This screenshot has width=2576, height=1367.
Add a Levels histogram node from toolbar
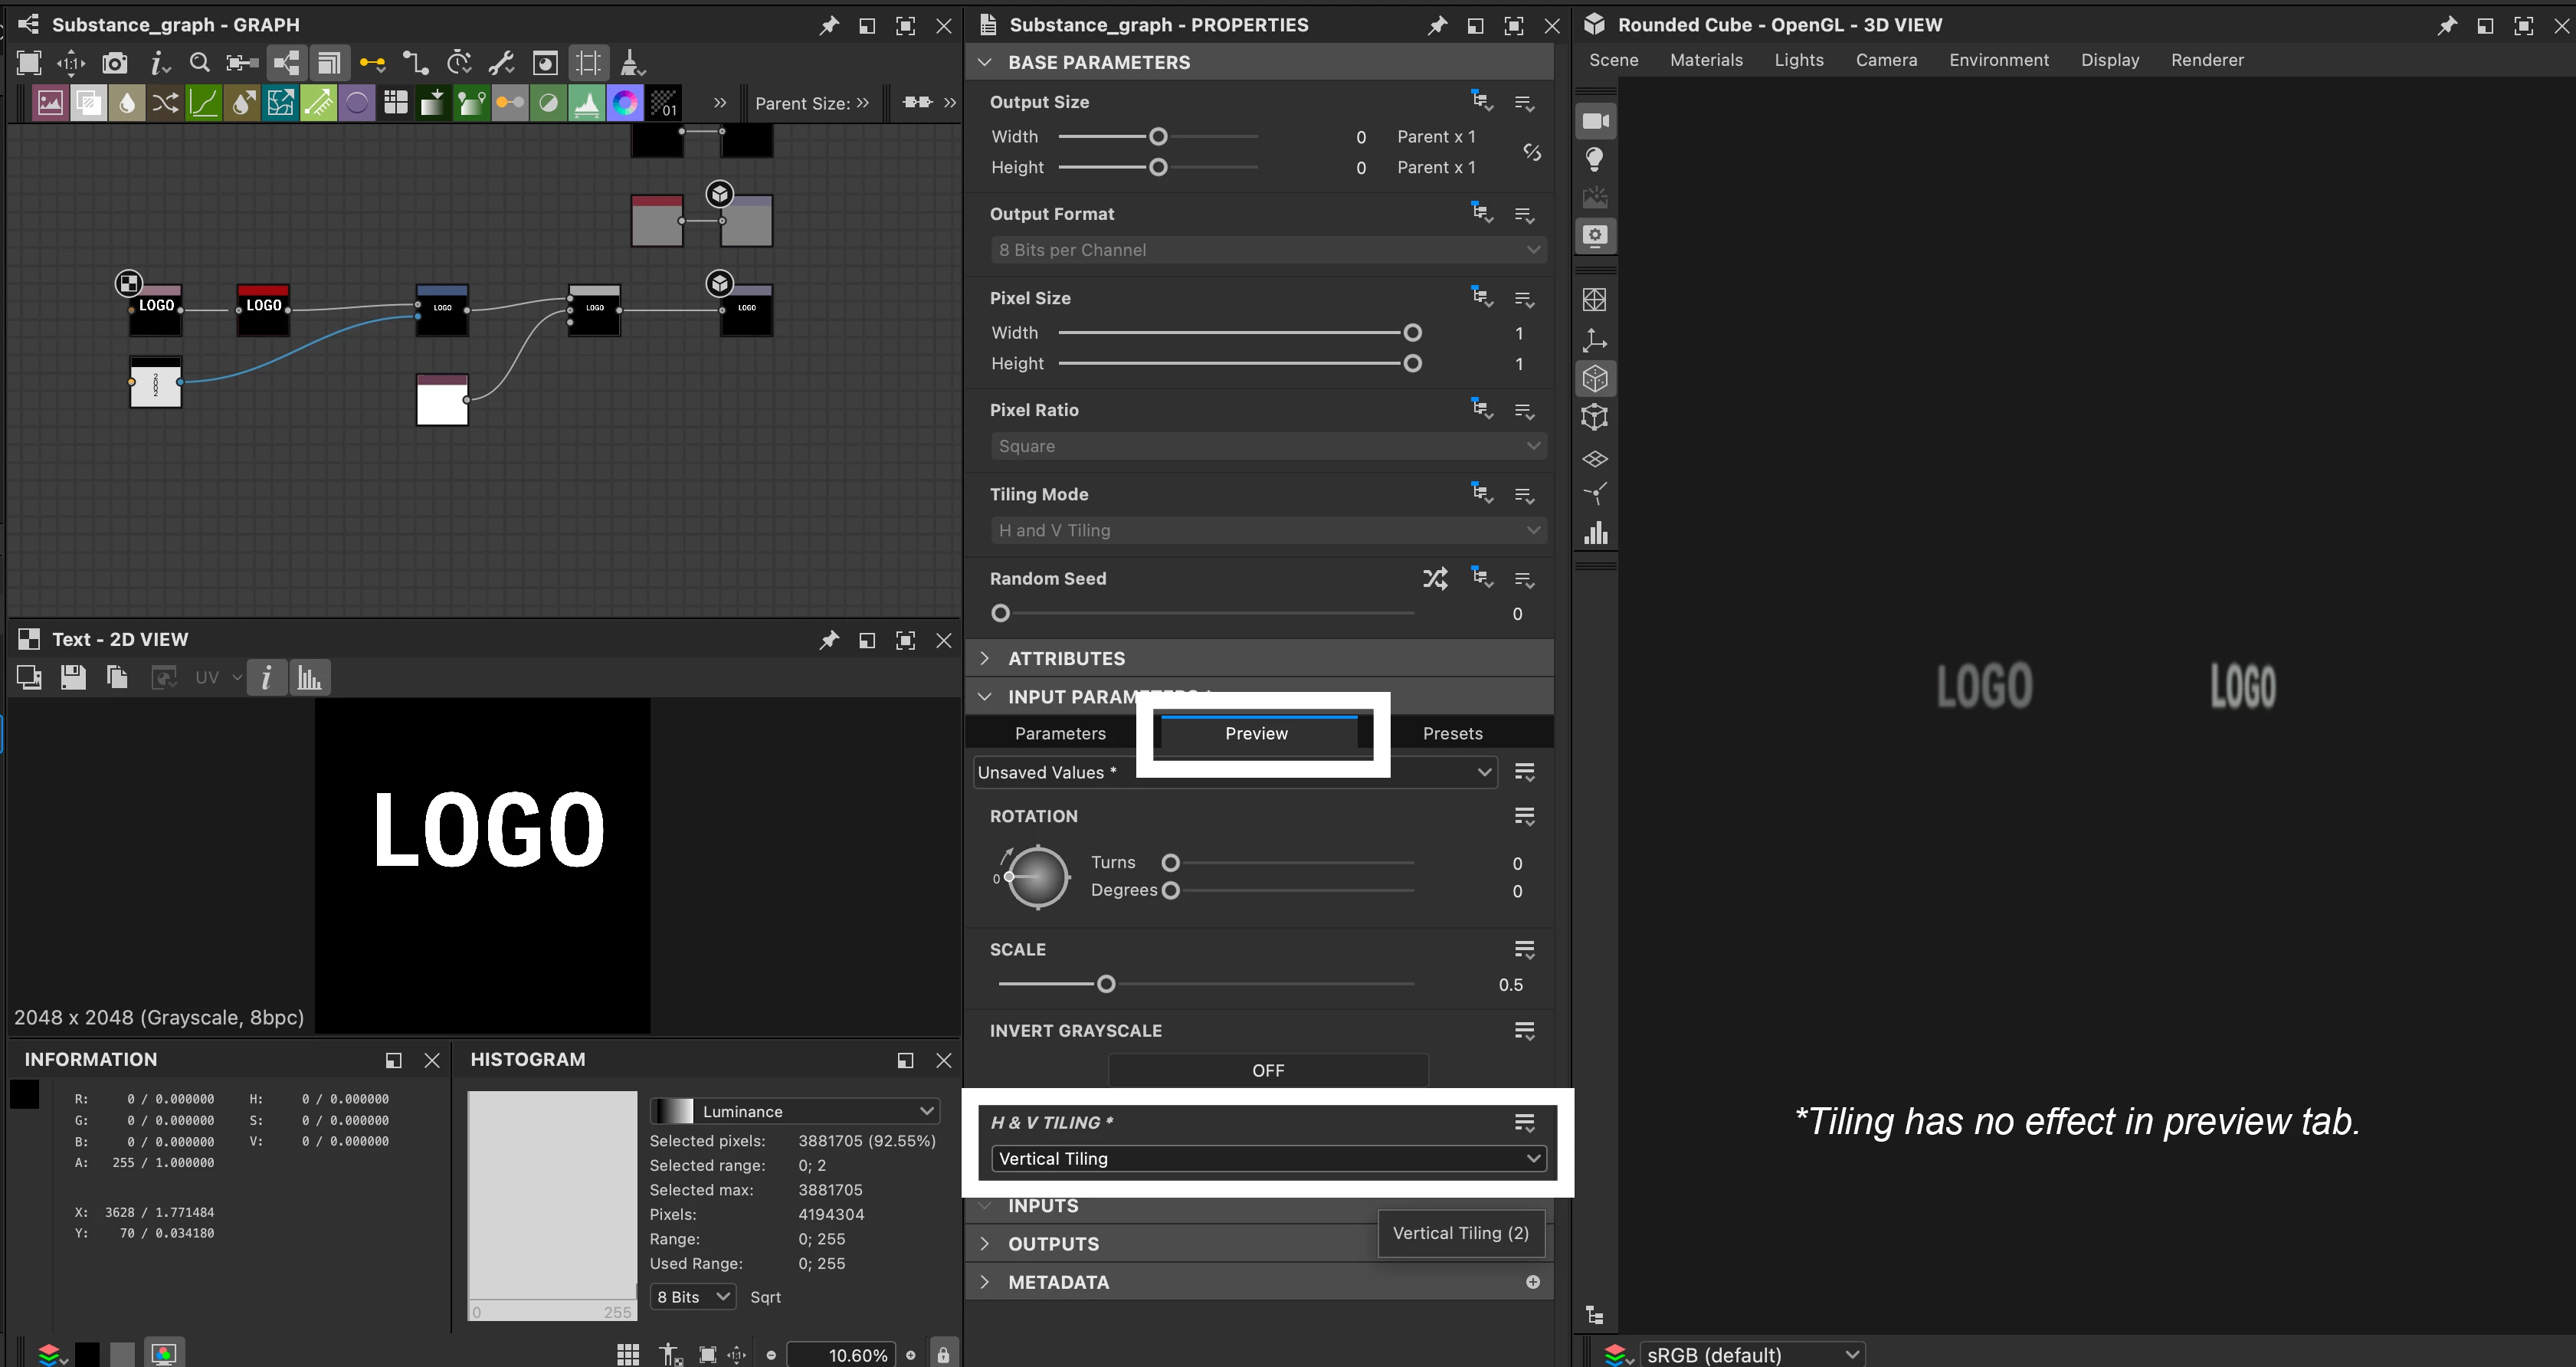coord(587,103)
